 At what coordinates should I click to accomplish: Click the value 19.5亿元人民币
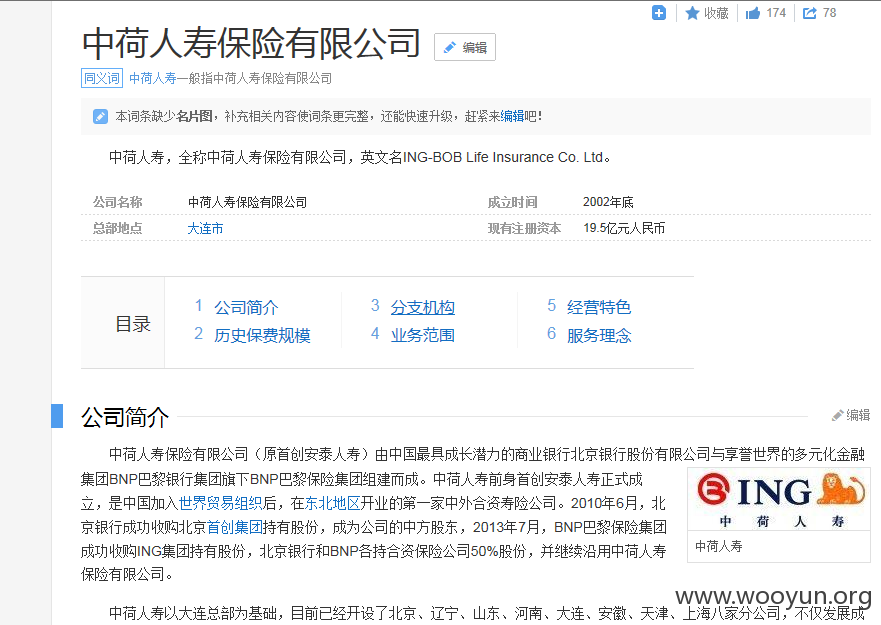(624, 228)
